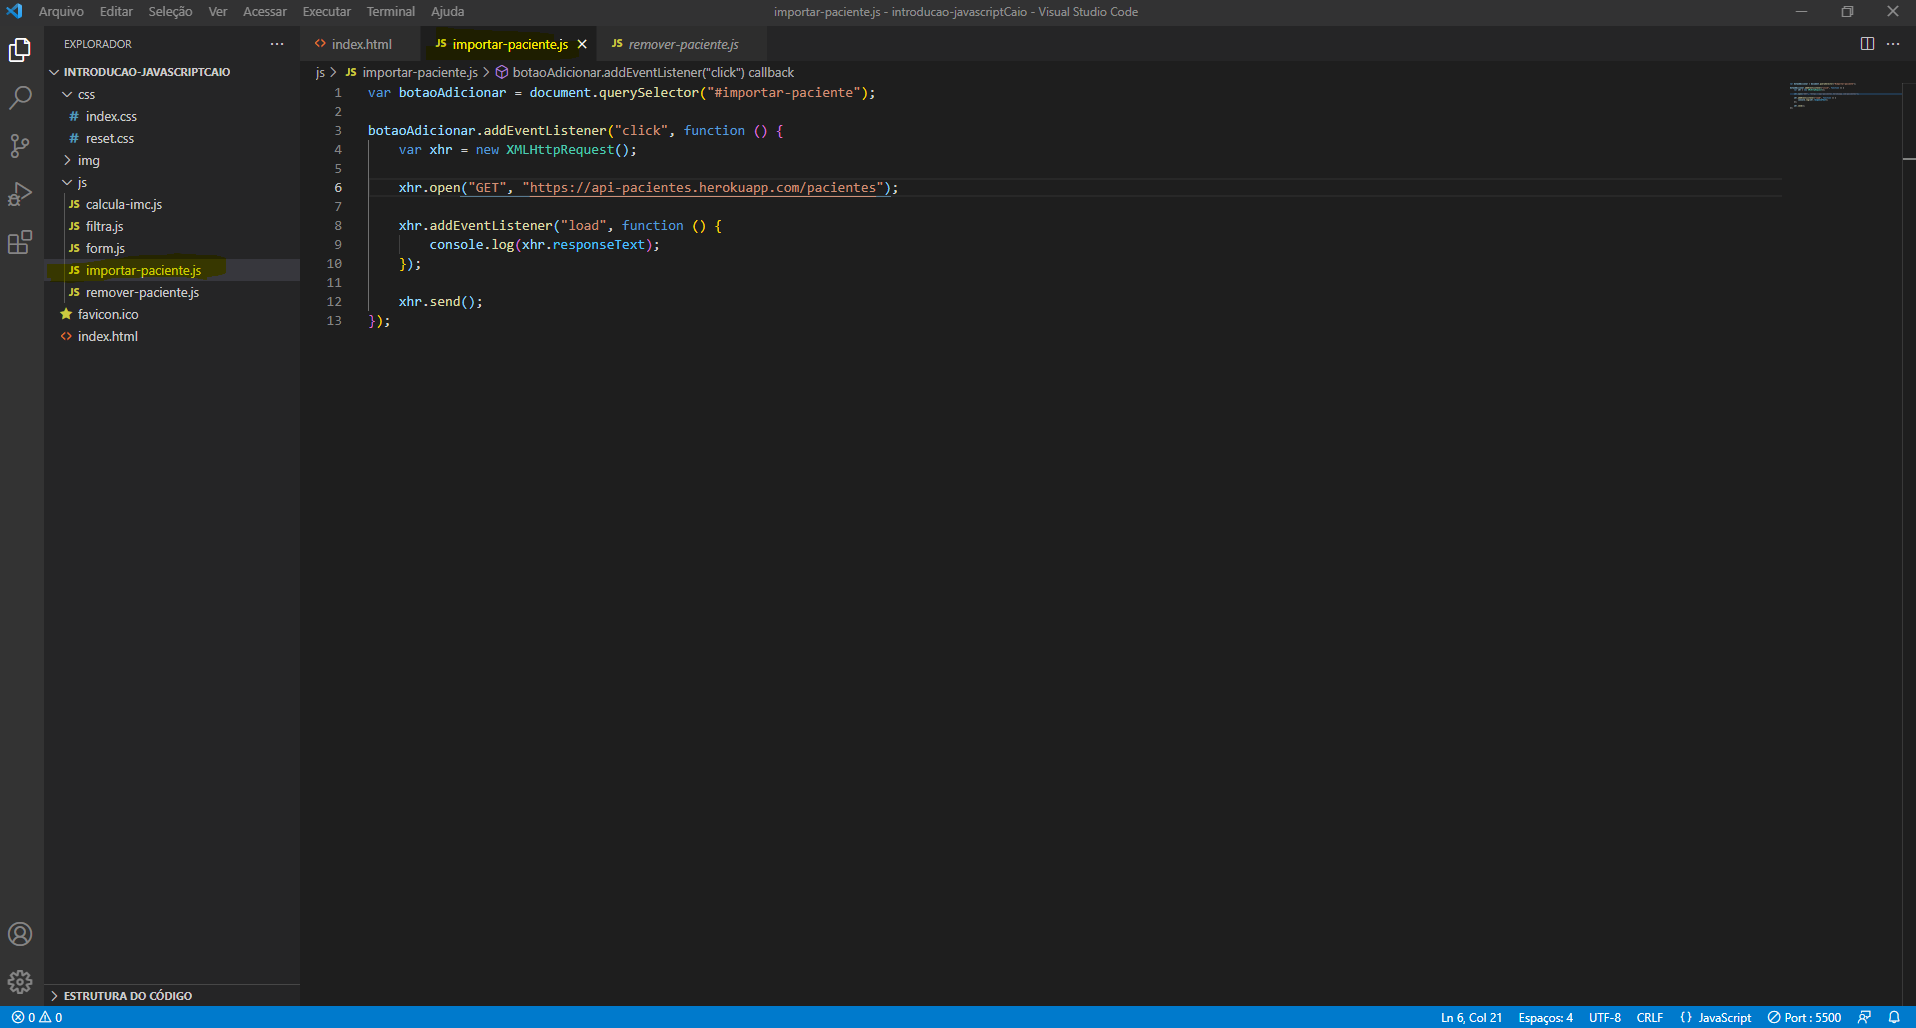This screenshot has width=1916, height=1028.
Task: Open the feedback icon in status bar
Action: [x=1865, y=1017]
